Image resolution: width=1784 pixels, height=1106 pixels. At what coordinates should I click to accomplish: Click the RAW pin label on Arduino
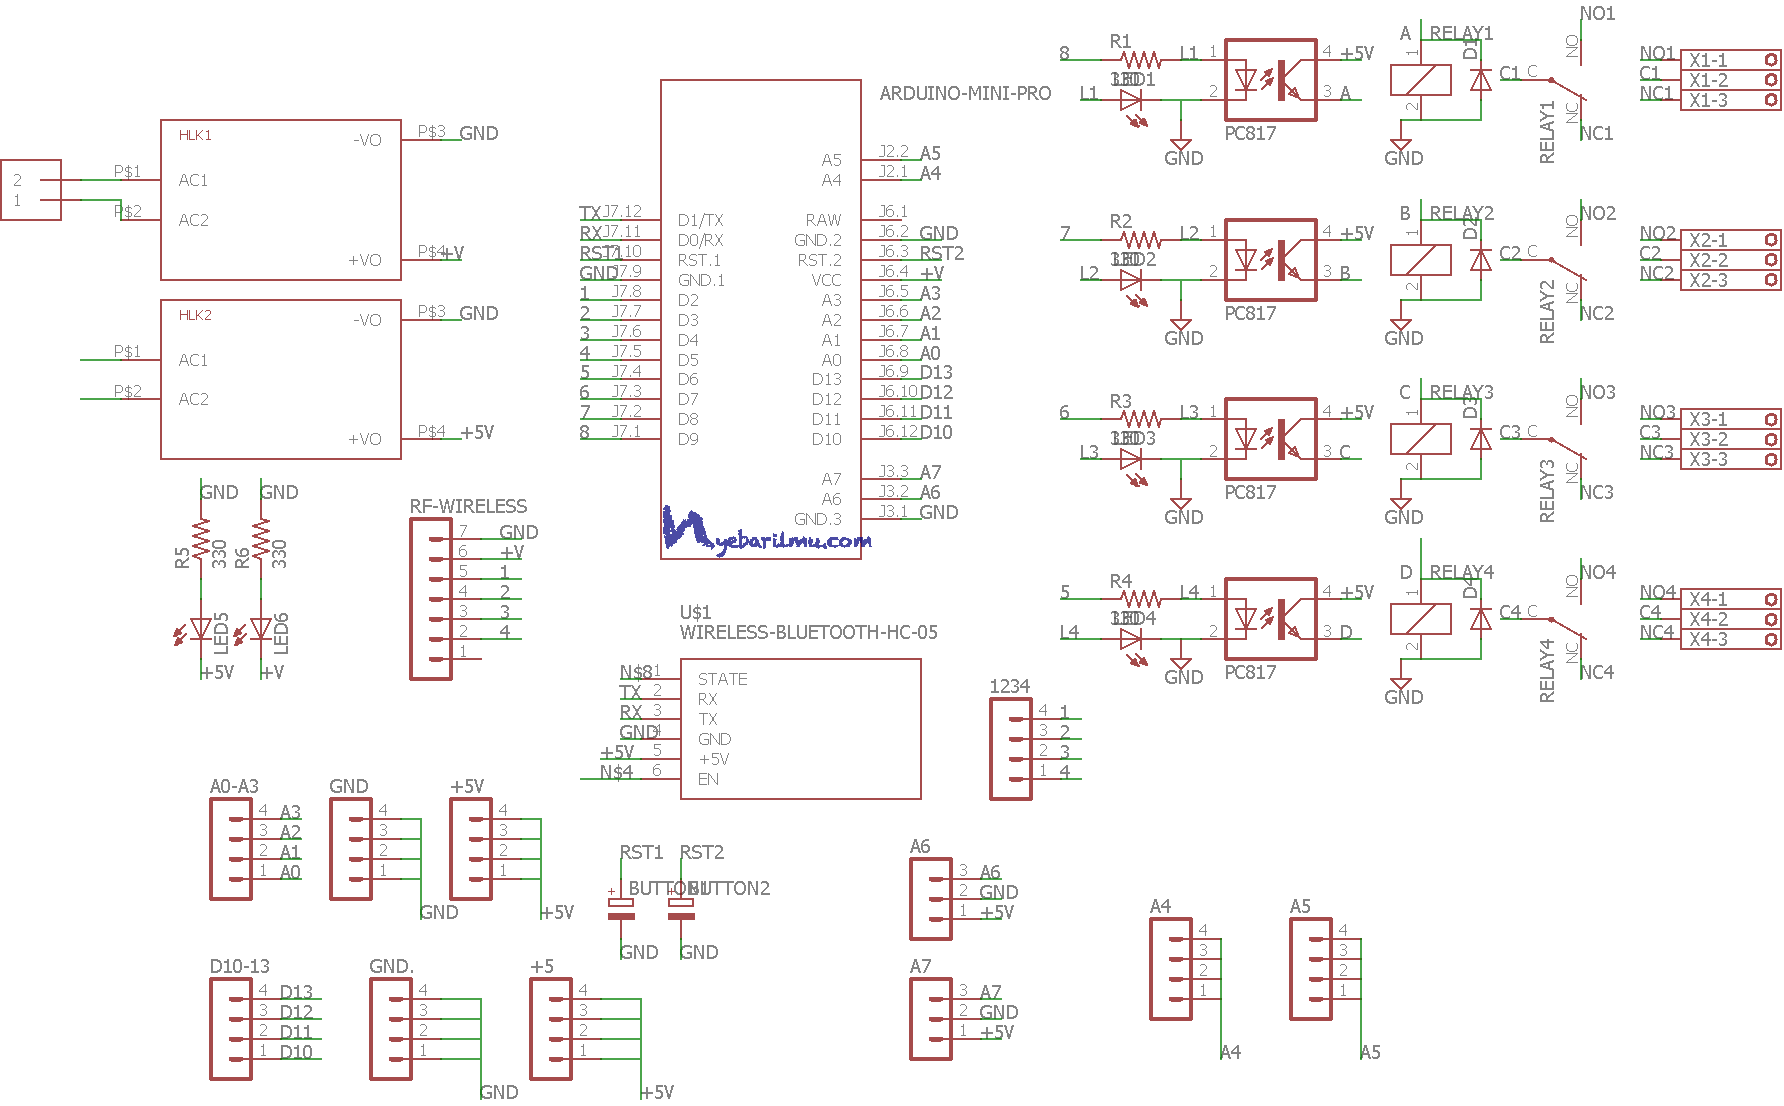823,220
